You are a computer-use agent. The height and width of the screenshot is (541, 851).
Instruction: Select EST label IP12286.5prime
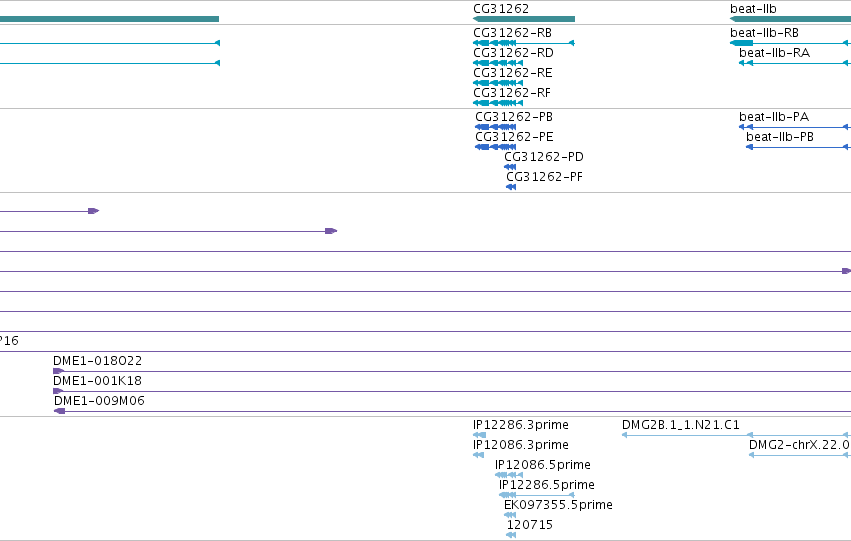(547, 485)
